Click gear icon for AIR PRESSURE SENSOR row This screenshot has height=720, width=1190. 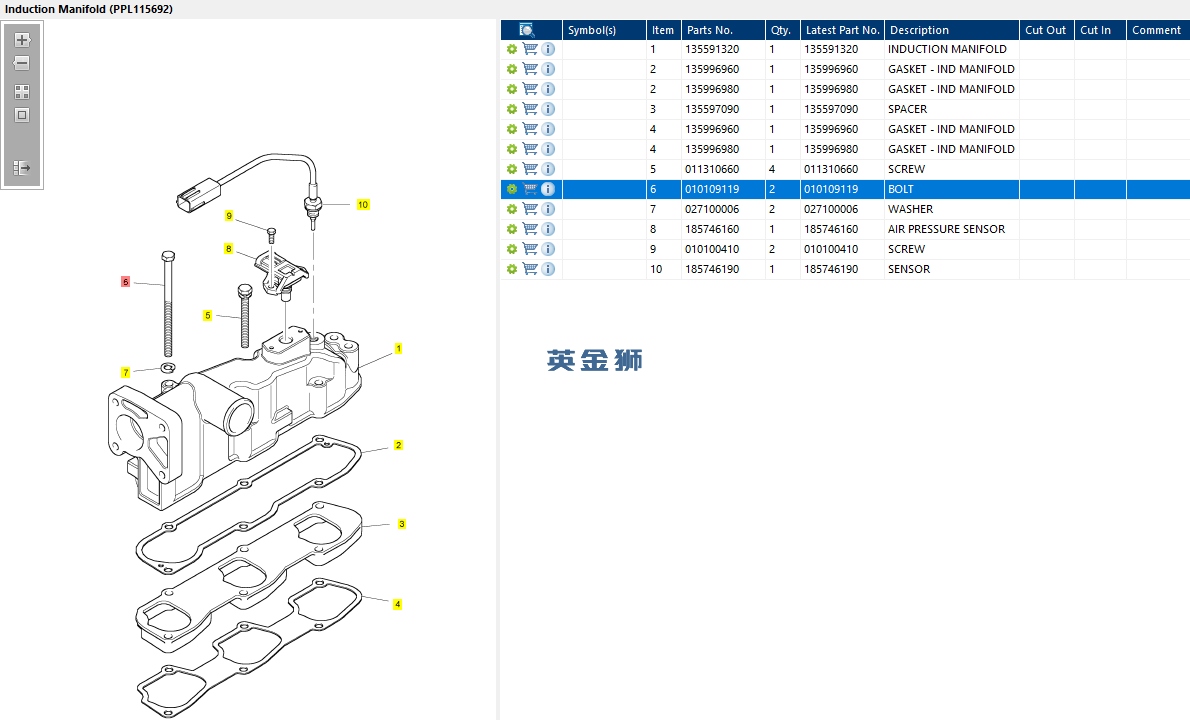point(512,229)
